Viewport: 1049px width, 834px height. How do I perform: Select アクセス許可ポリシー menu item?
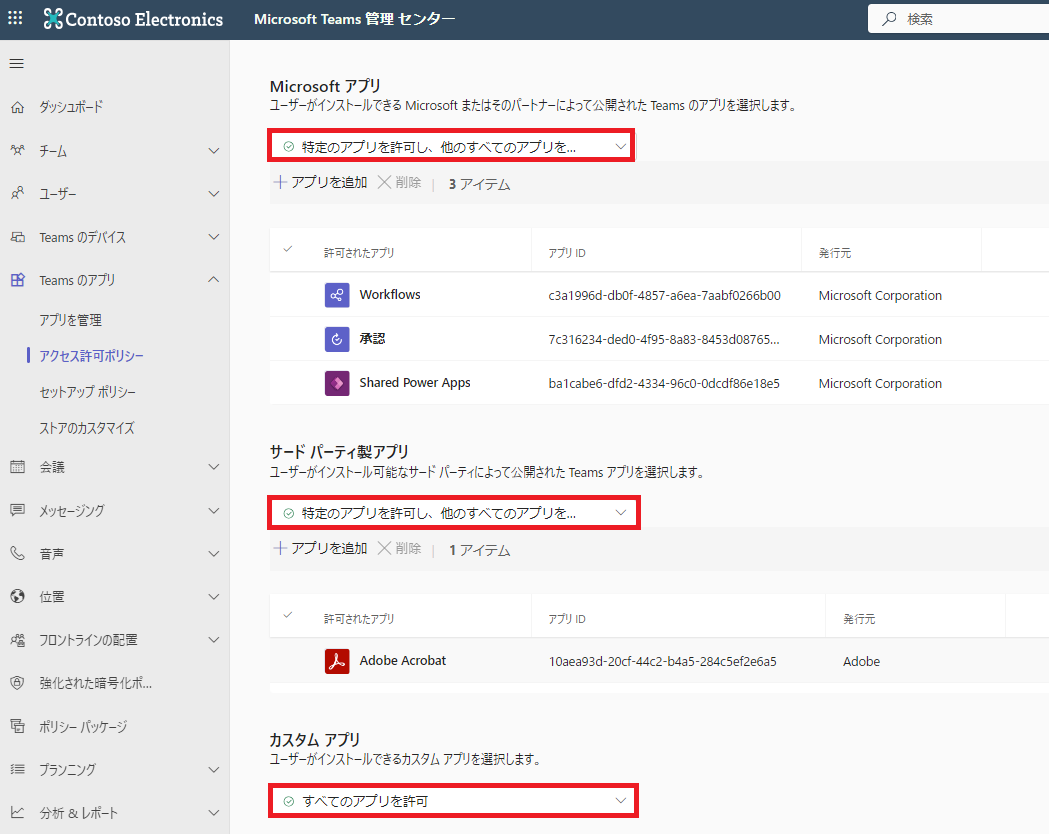(91, 356)
